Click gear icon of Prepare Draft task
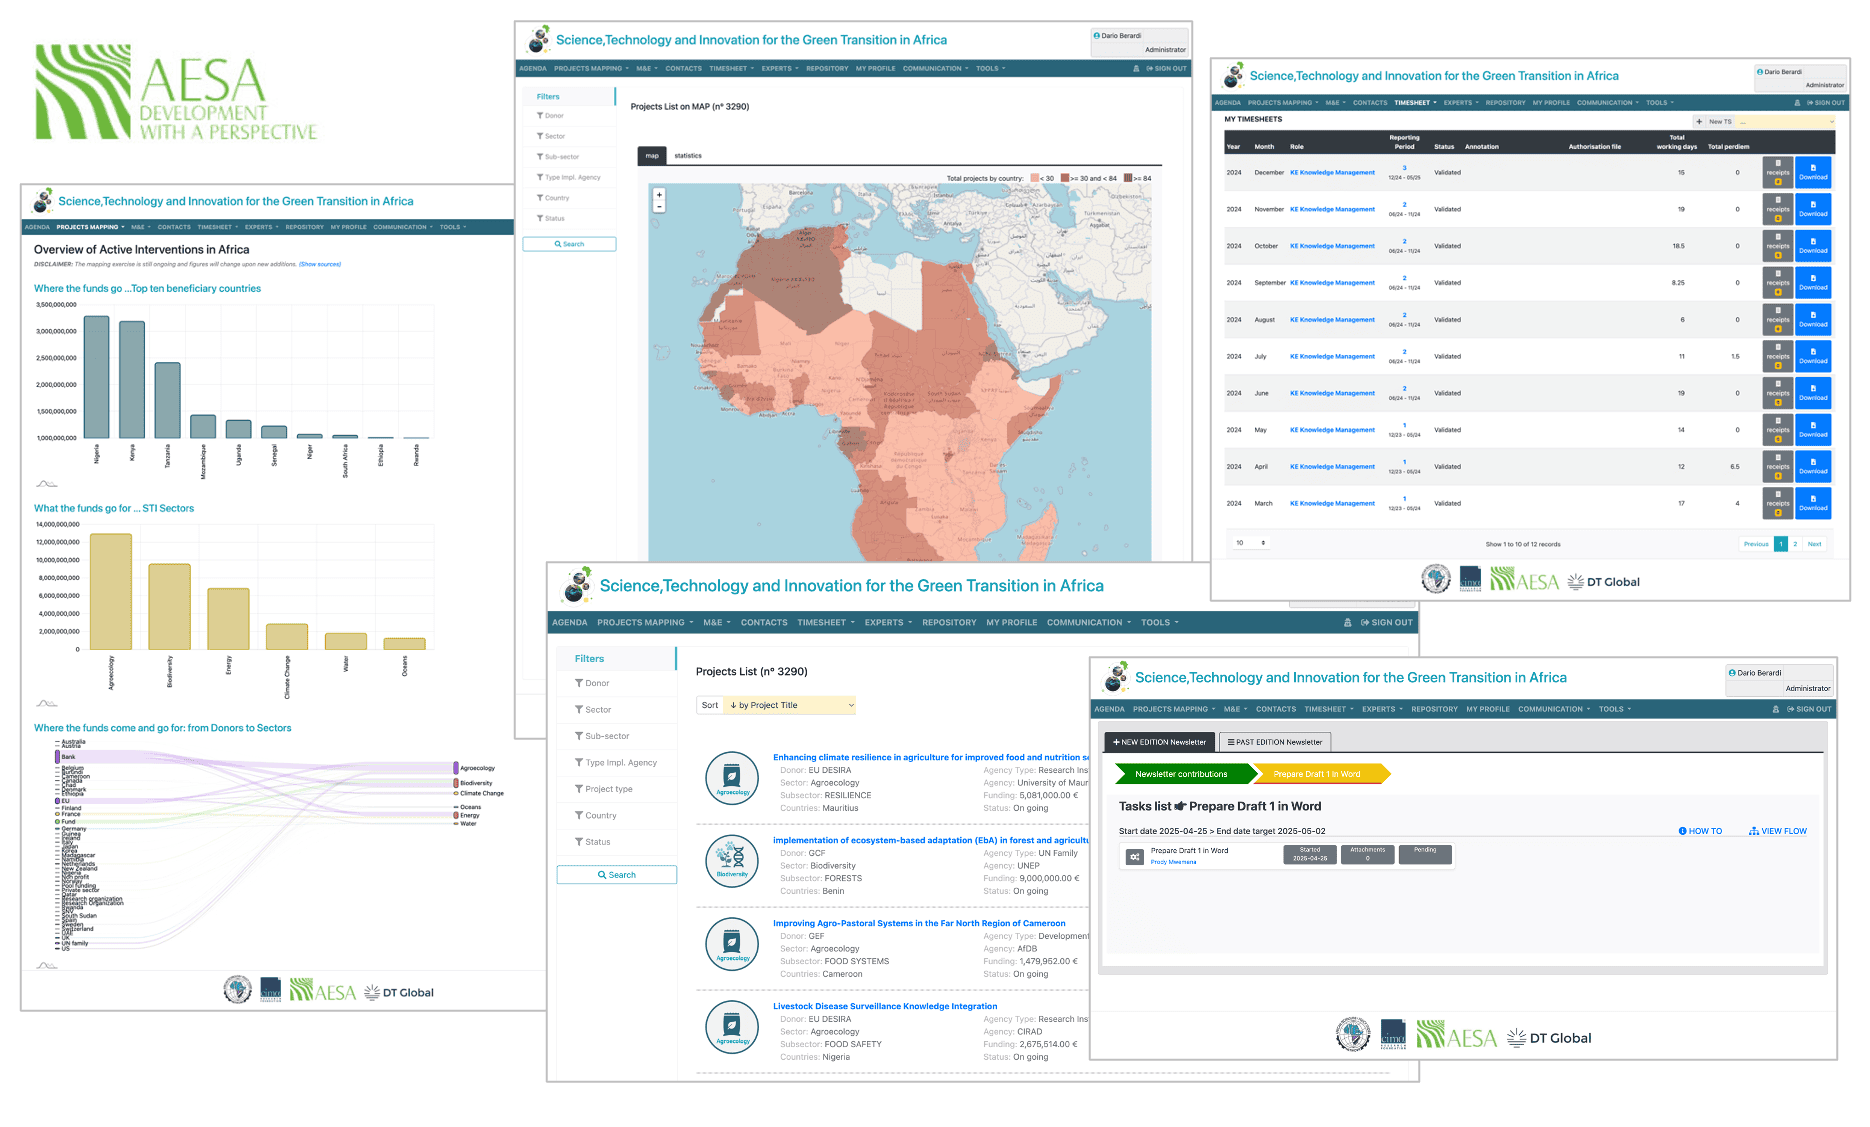The width and height of the screenshot is (1870, 1127). tap(1134, 856)
